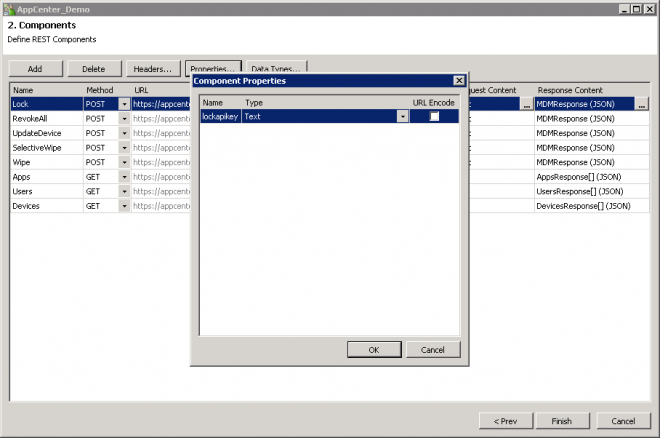Select MDMResponse (JSON) cell in Wipe row
The height and width of the screenshot is (438, 660).
(592, 162)
